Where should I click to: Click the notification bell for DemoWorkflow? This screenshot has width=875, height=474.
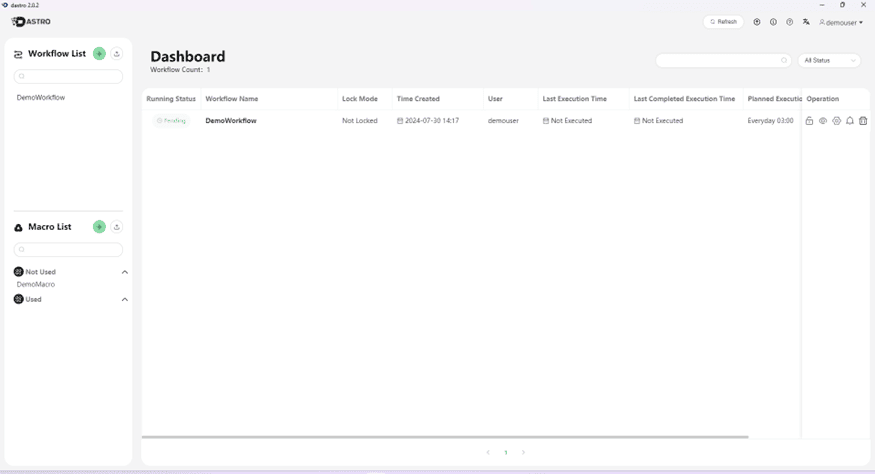[x=850, y=121]
